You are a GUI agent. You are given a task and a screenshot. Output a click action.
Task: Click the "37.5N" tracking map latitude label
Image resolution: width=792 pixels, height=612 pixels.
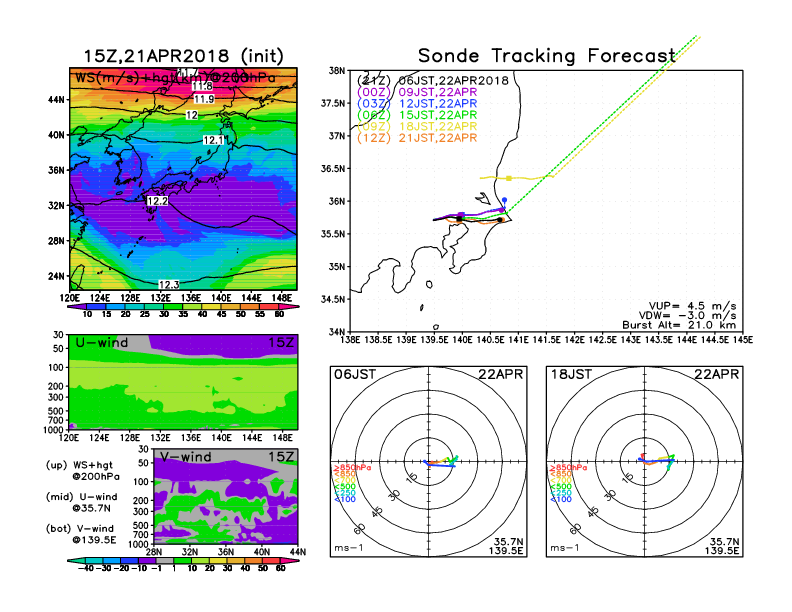pyautogui.click(x=333, y=103)
